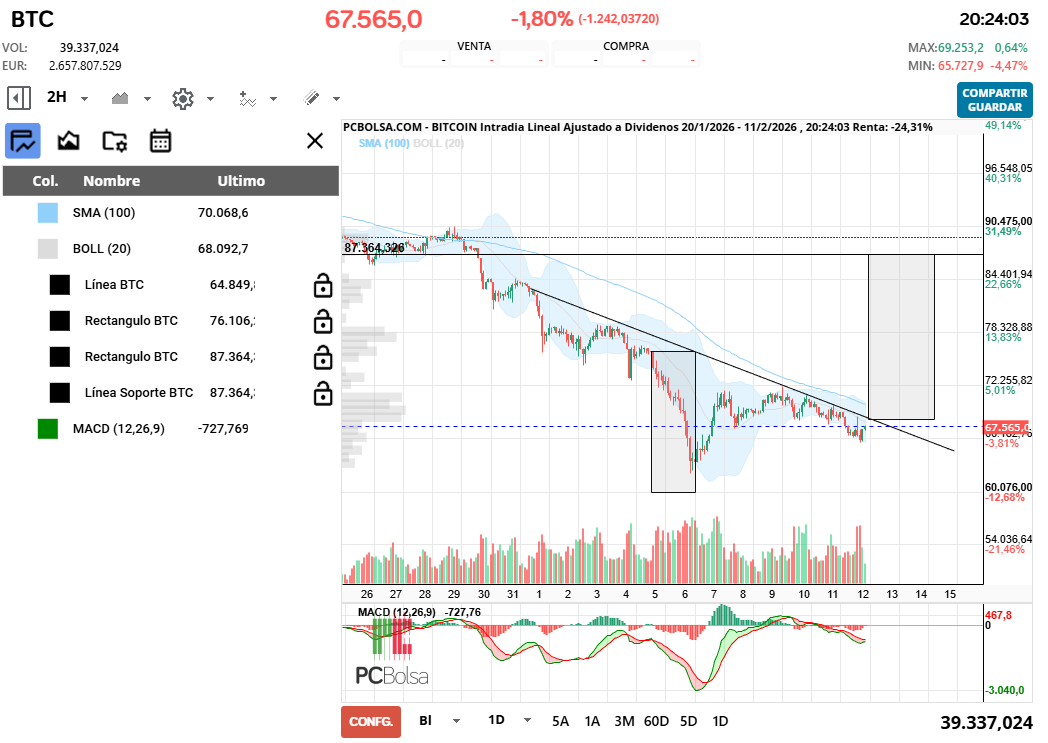Click the mountain area-chart icon
The image size is (1048, 743).
68,140
